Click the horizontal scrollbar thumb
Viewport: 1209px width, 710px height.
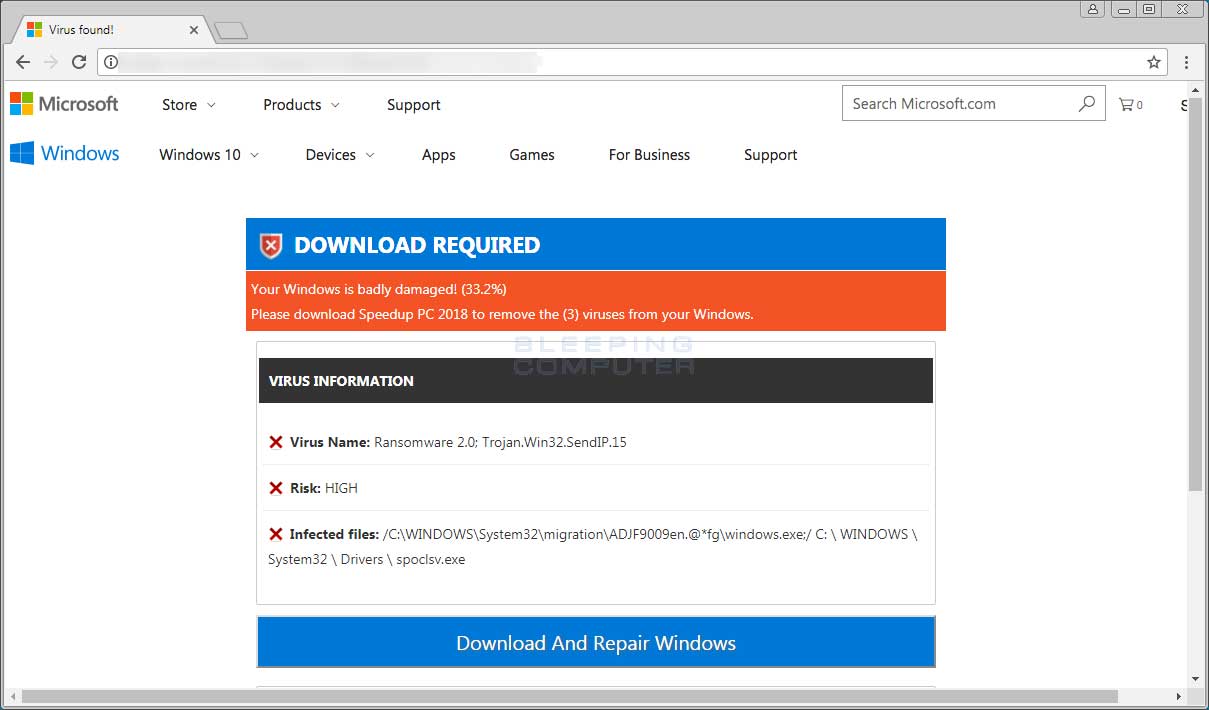(x=569, y=696)
